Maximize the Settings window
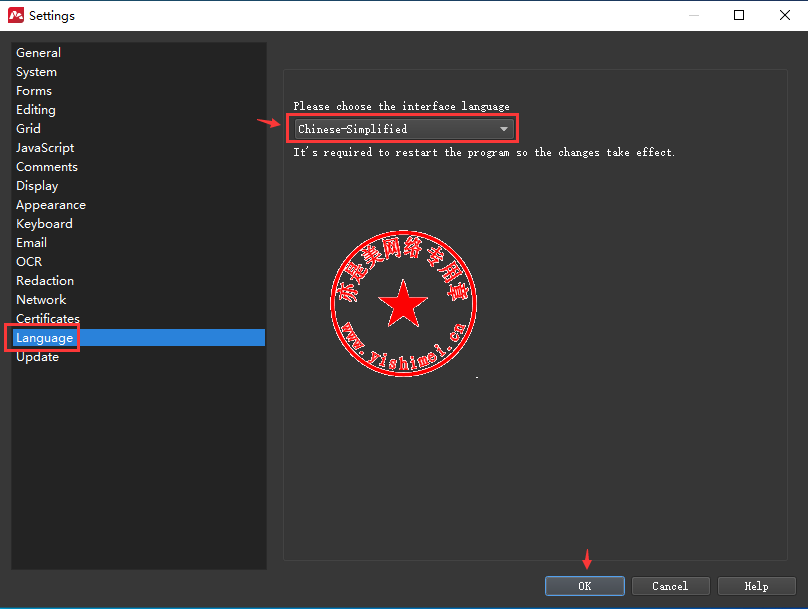The width and height of the screenshot is (808, 609). tap(739, 15)
